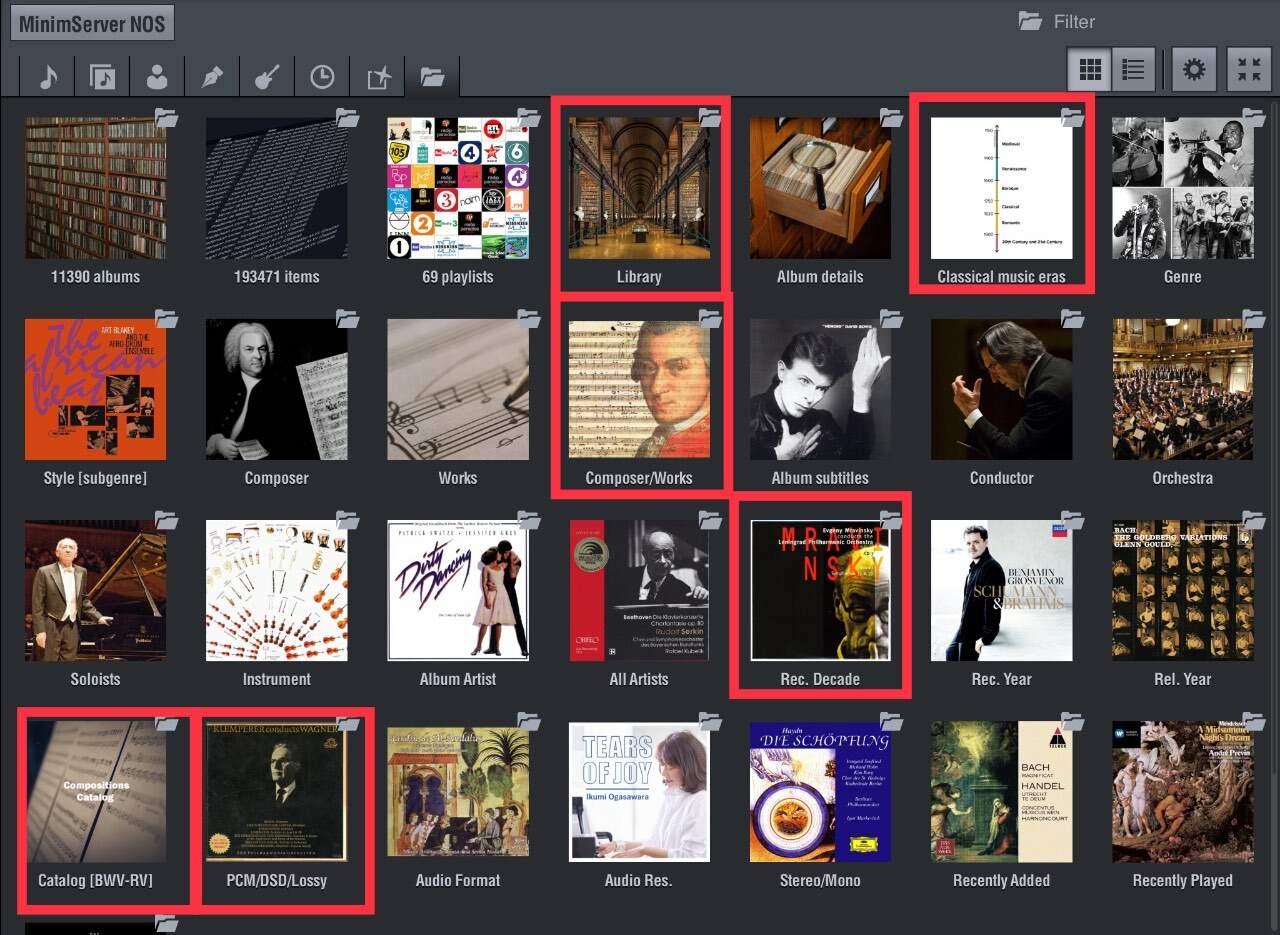Click the 'Album subtitles' label text
The width and height of the screenshot is (1280, 935).
(x=820, y=478)
